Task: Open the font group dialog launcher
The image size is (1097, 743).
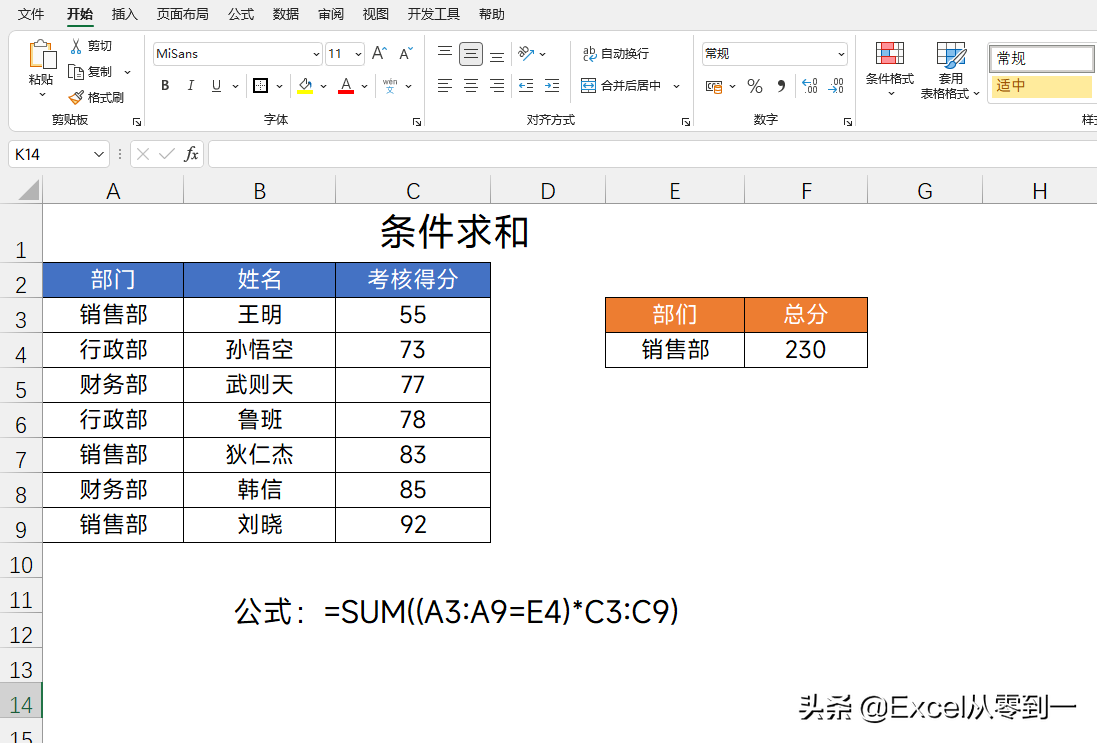Action: [x=417, y=122]
